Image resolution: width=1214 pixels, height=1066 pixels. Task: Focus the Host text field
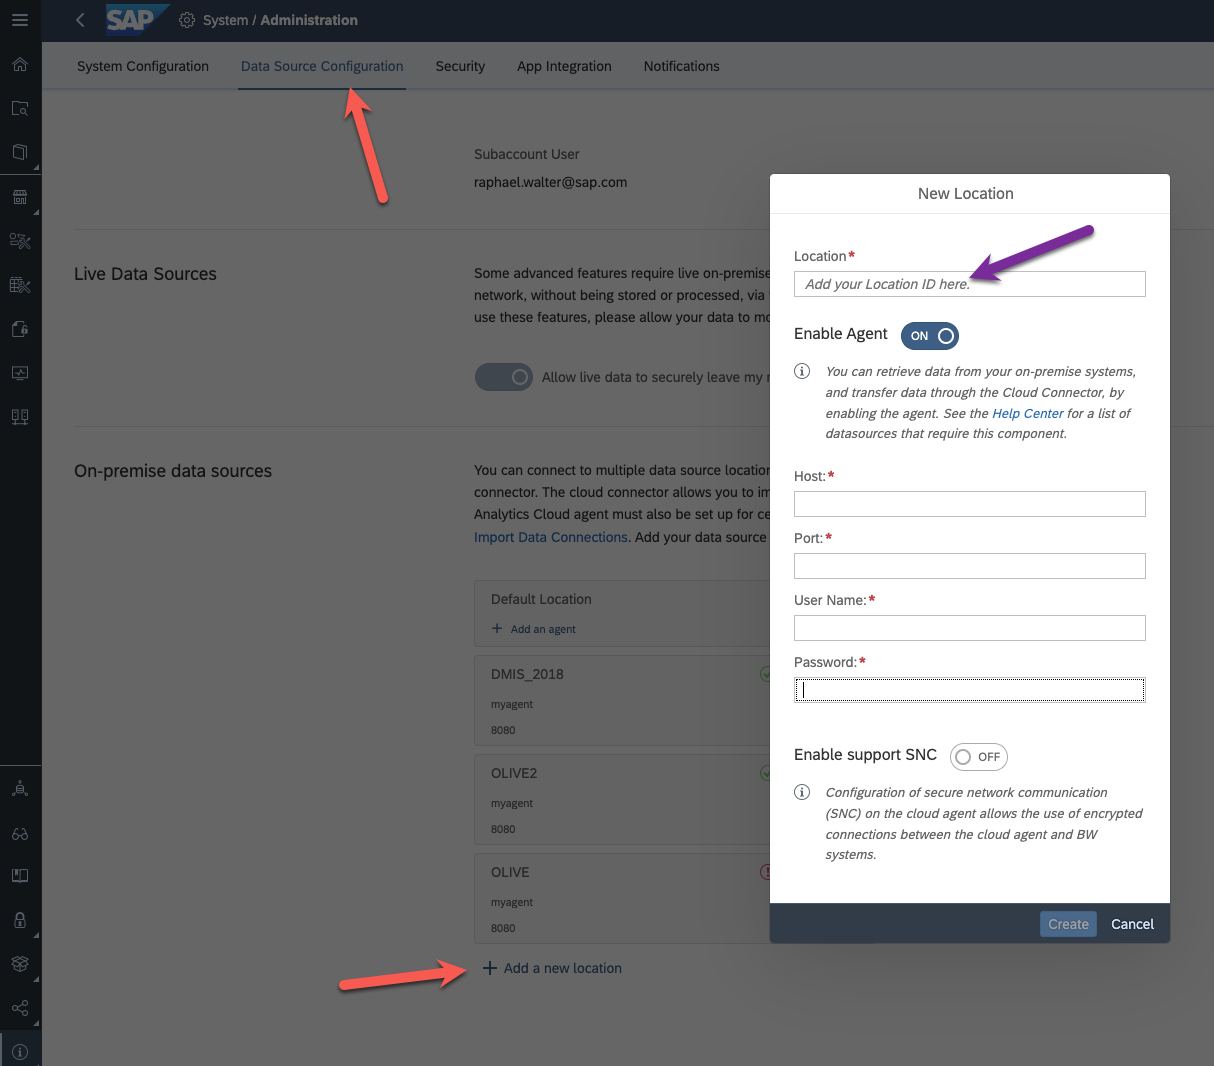pos(969,504)
